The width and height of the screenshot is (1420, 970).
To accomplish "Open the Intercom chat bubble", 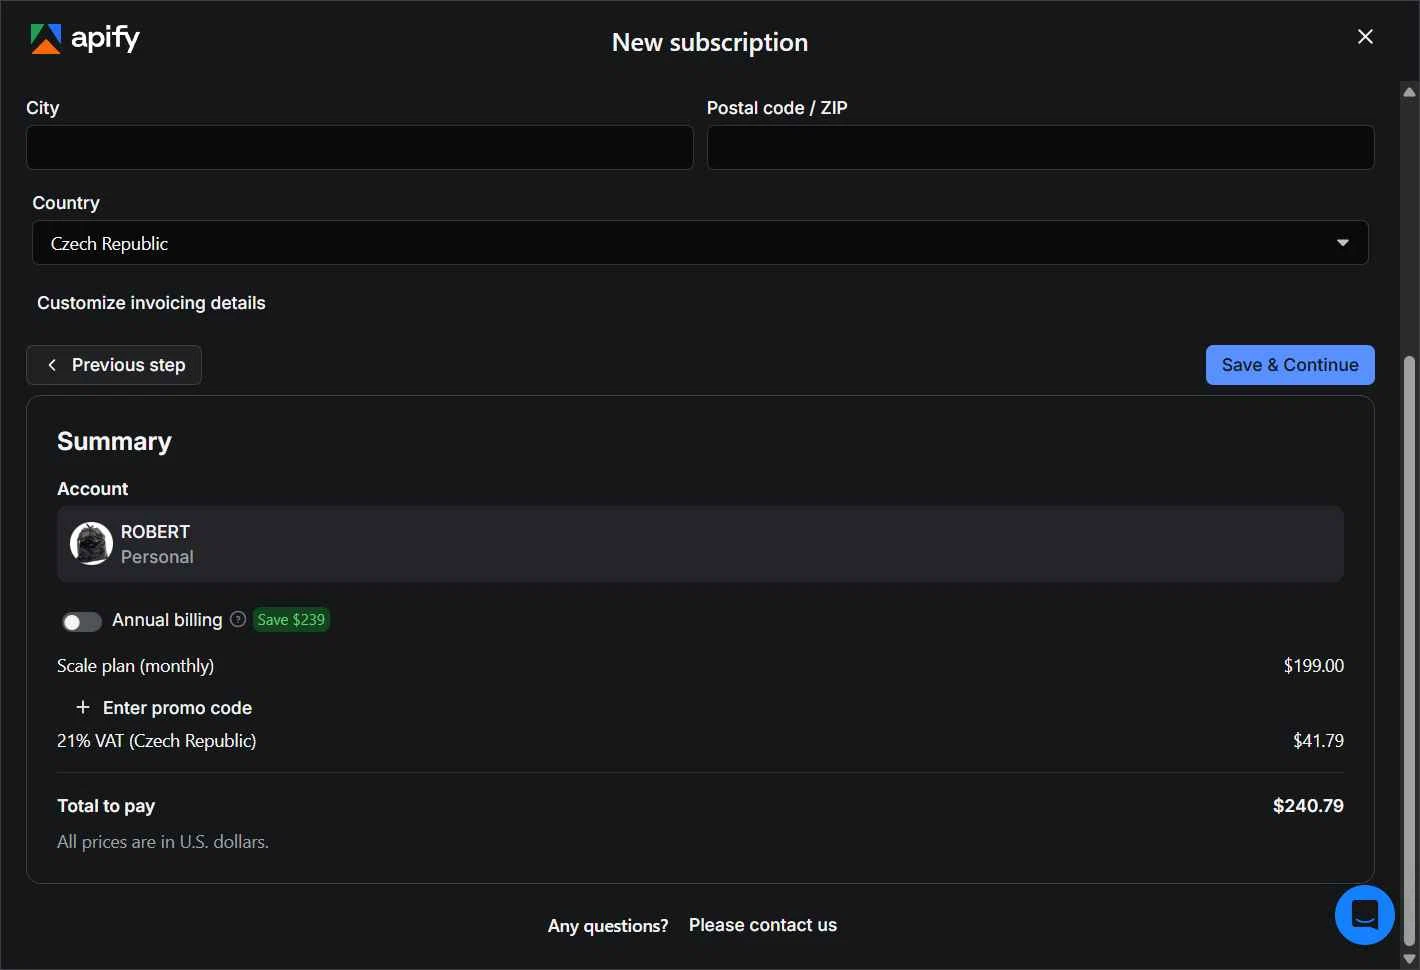I will pyautogui.click(x=1365, y=915).
